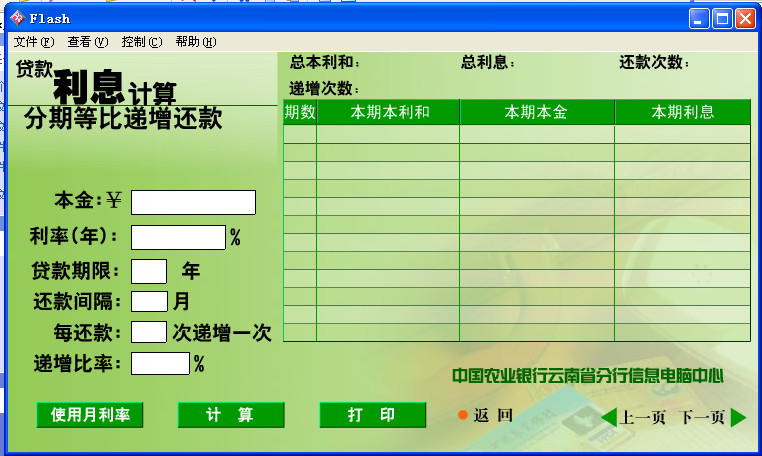Click the 分期等比递增还款 heading
This screenshot has height=456, width=762.
point(123,118)
